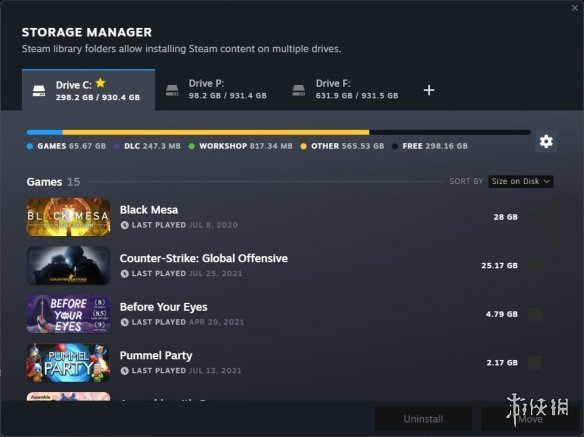Open the Counter-Strike thumbnail image
Viewport: 584px width, 437px height.
coord(69,266)
